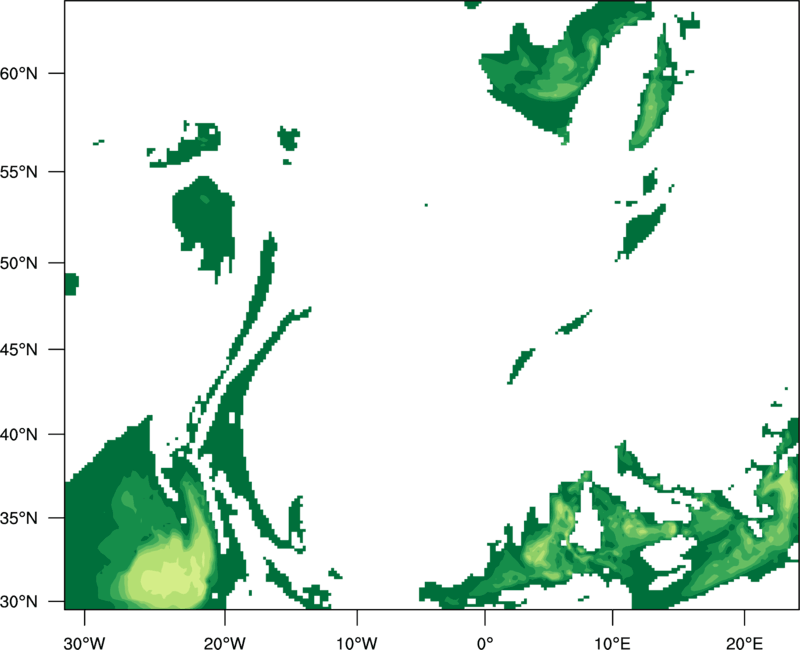This screenshot has height=650, width=800.
Task: Click the 20°E longitude label
Action: (x=744, y=643)
